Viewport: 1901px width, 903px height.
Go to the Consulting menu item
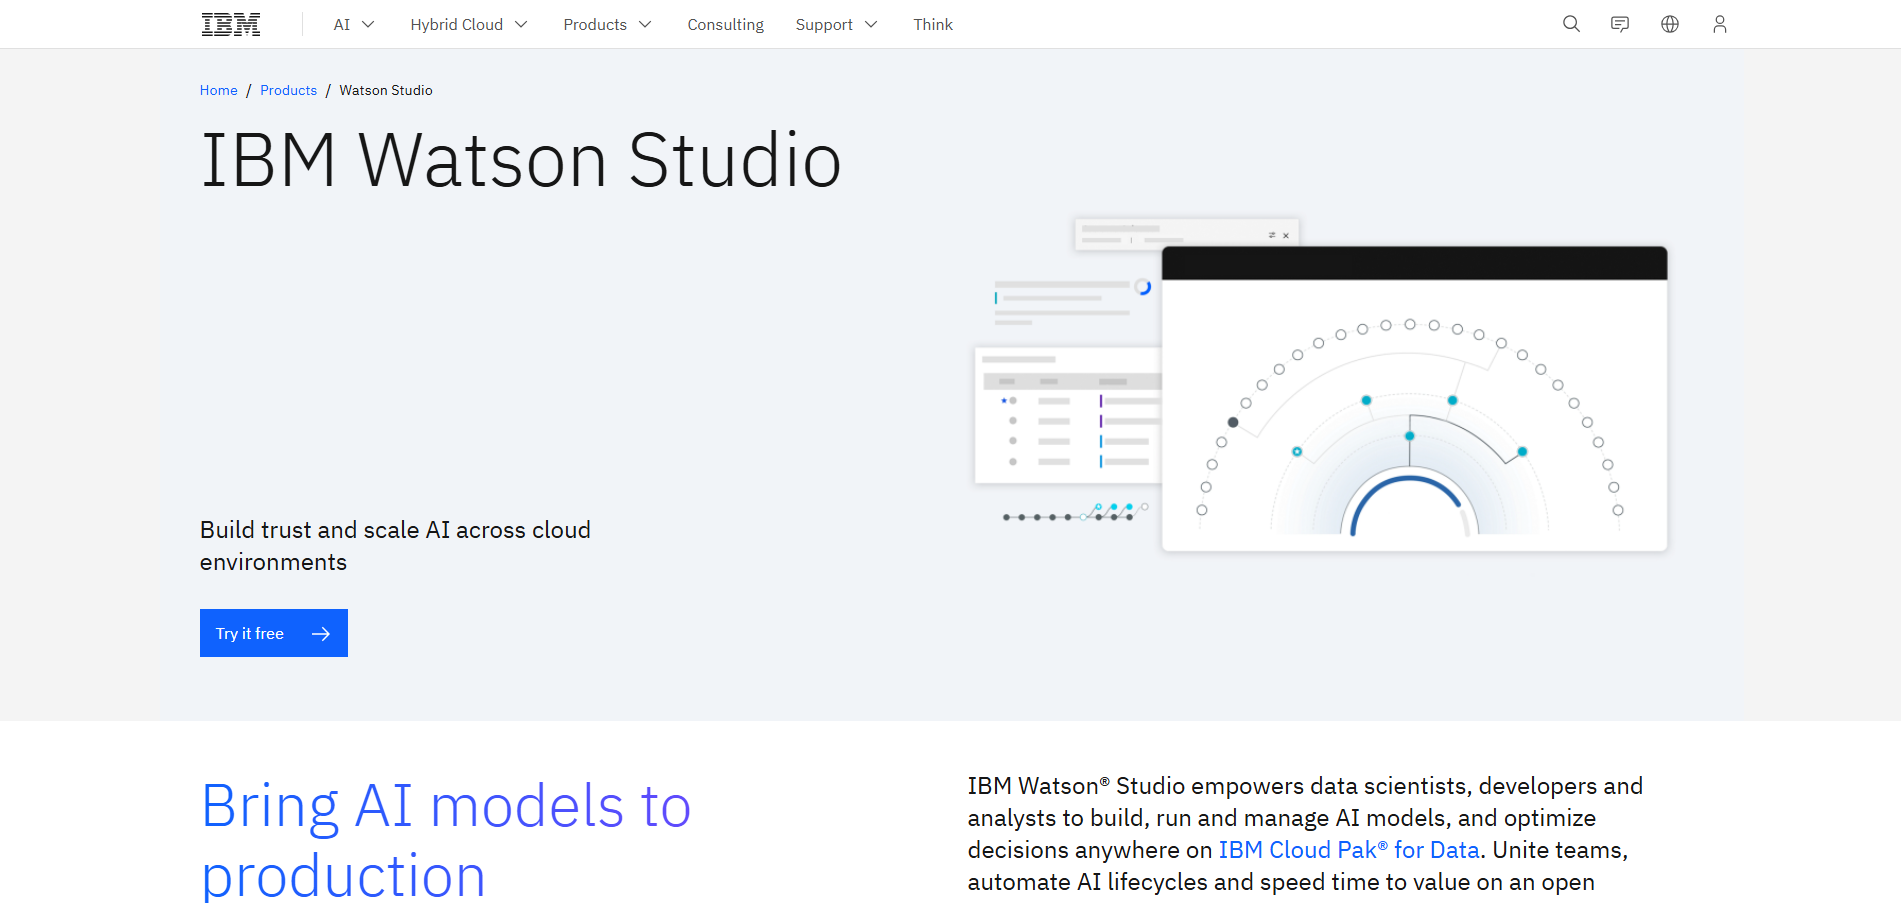tap(725, 24)
